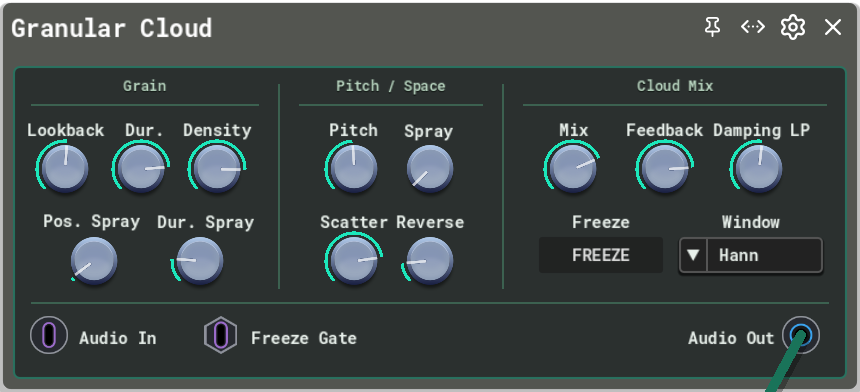Click the Reverse knob

coord(429,261)
